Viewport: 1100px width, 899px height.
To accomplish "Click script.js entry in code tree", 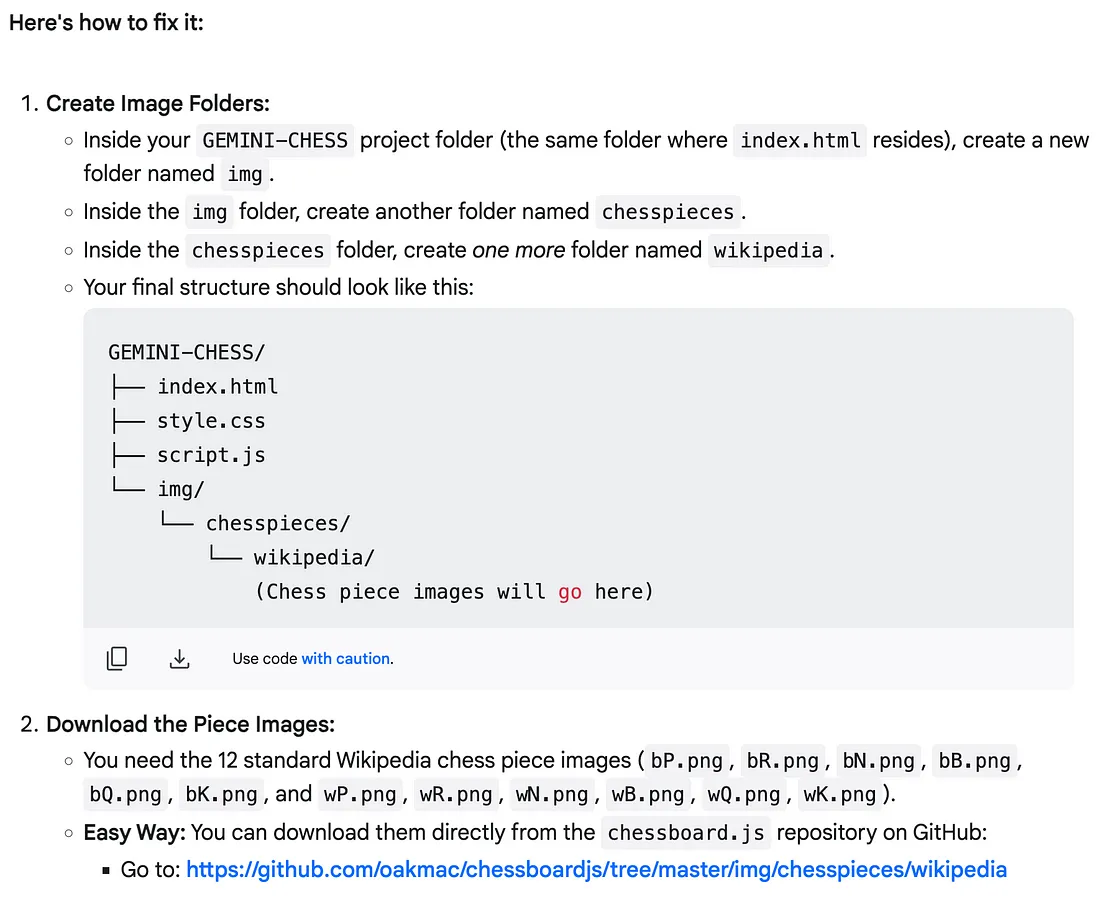I will point(211,455).
